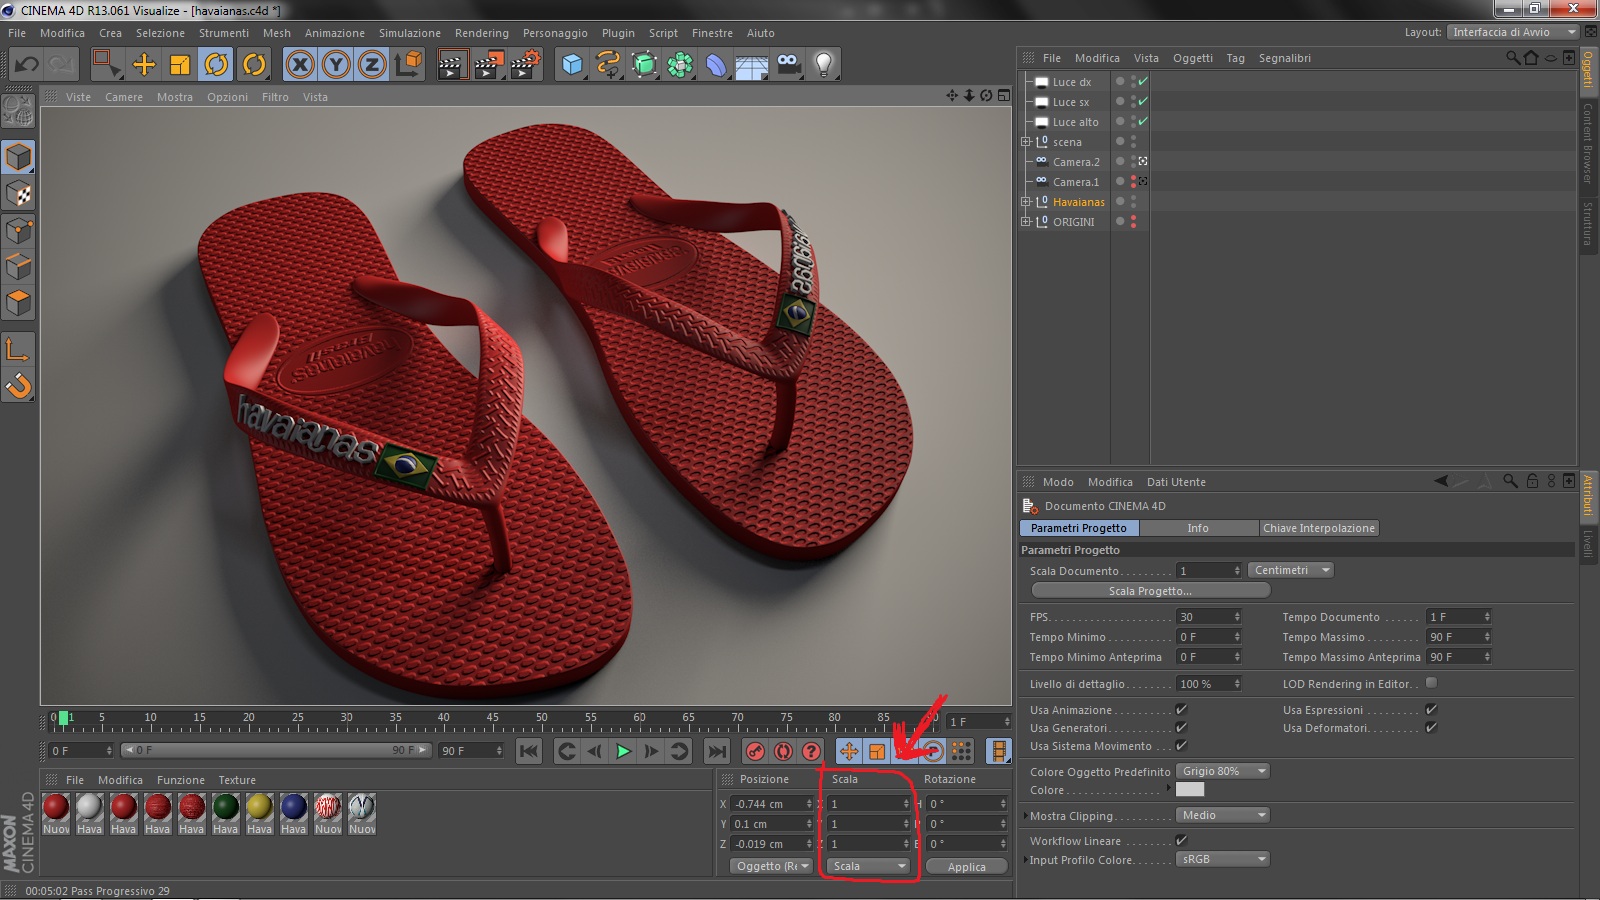Click the Record active objects button
1600x900 pixels.
tap(756, 751)
